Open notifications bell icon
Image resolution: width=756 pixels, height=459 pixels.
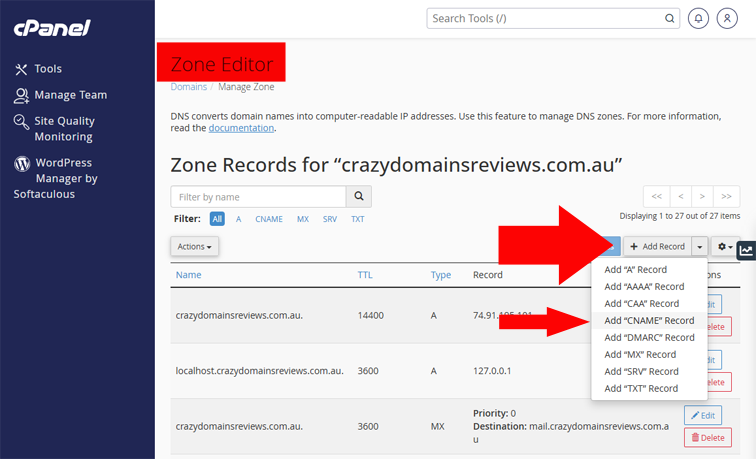click(x=698, y=18)
